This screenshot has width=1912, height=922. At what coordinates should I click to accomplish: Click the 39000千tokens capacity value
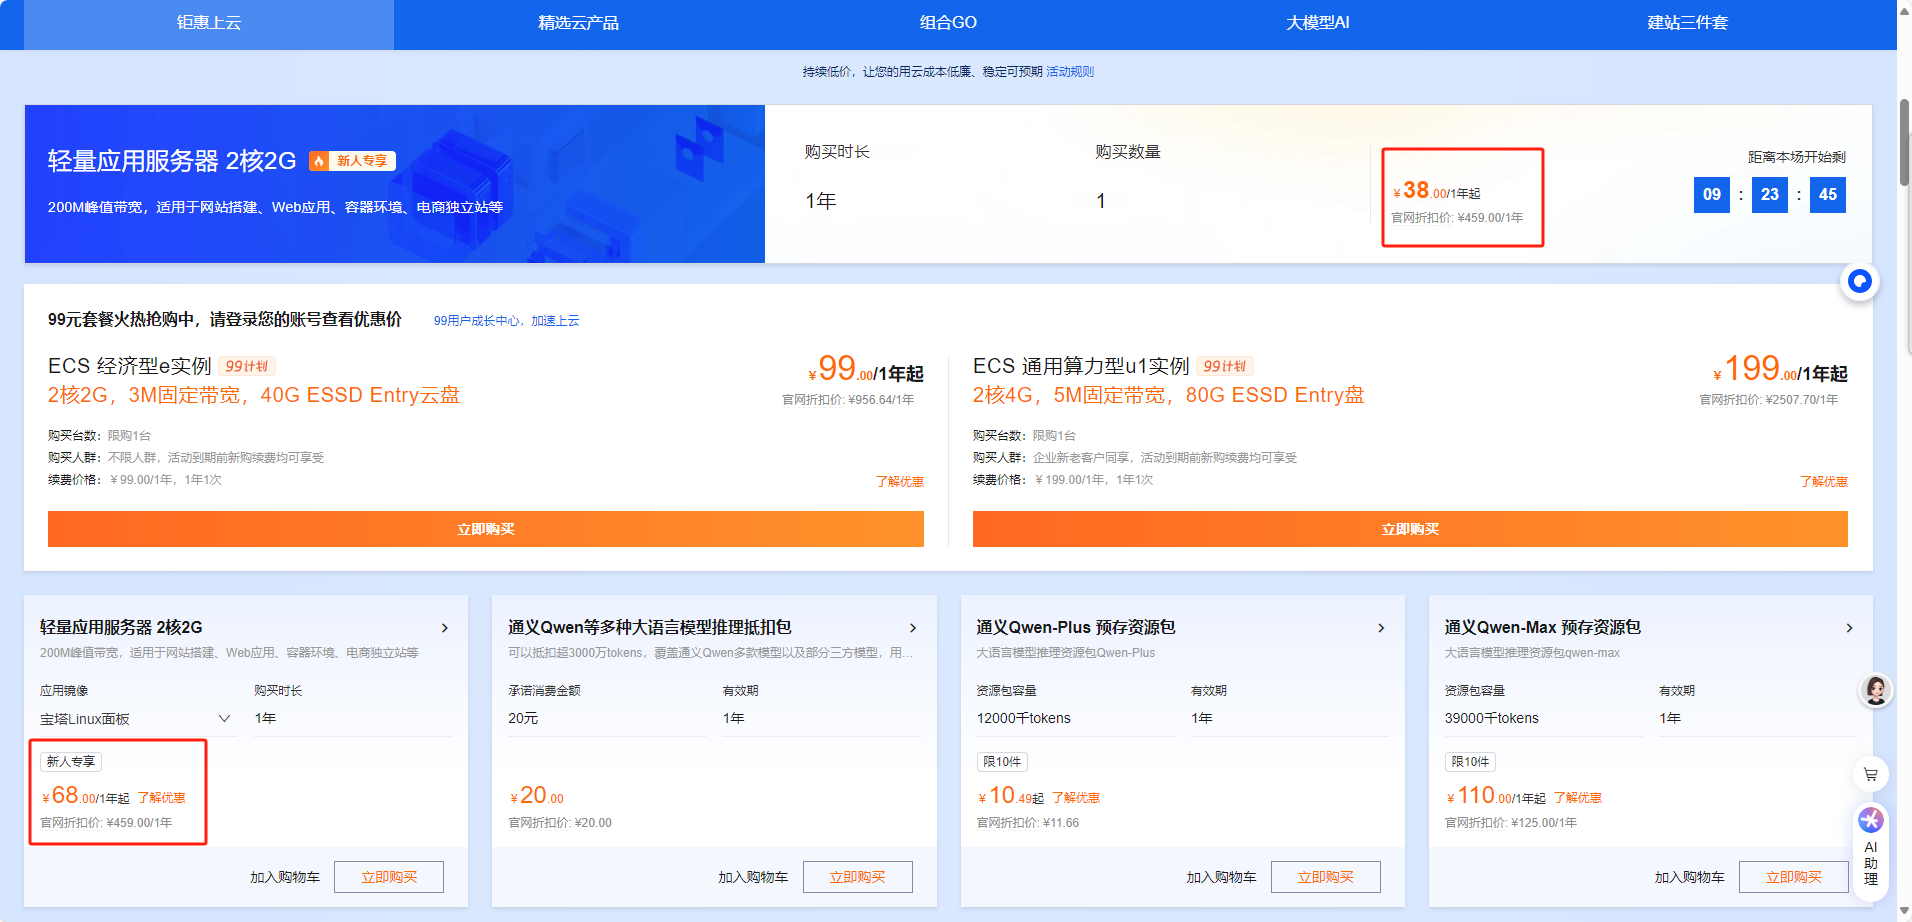pyautogui.click(x=1492, y=718)
